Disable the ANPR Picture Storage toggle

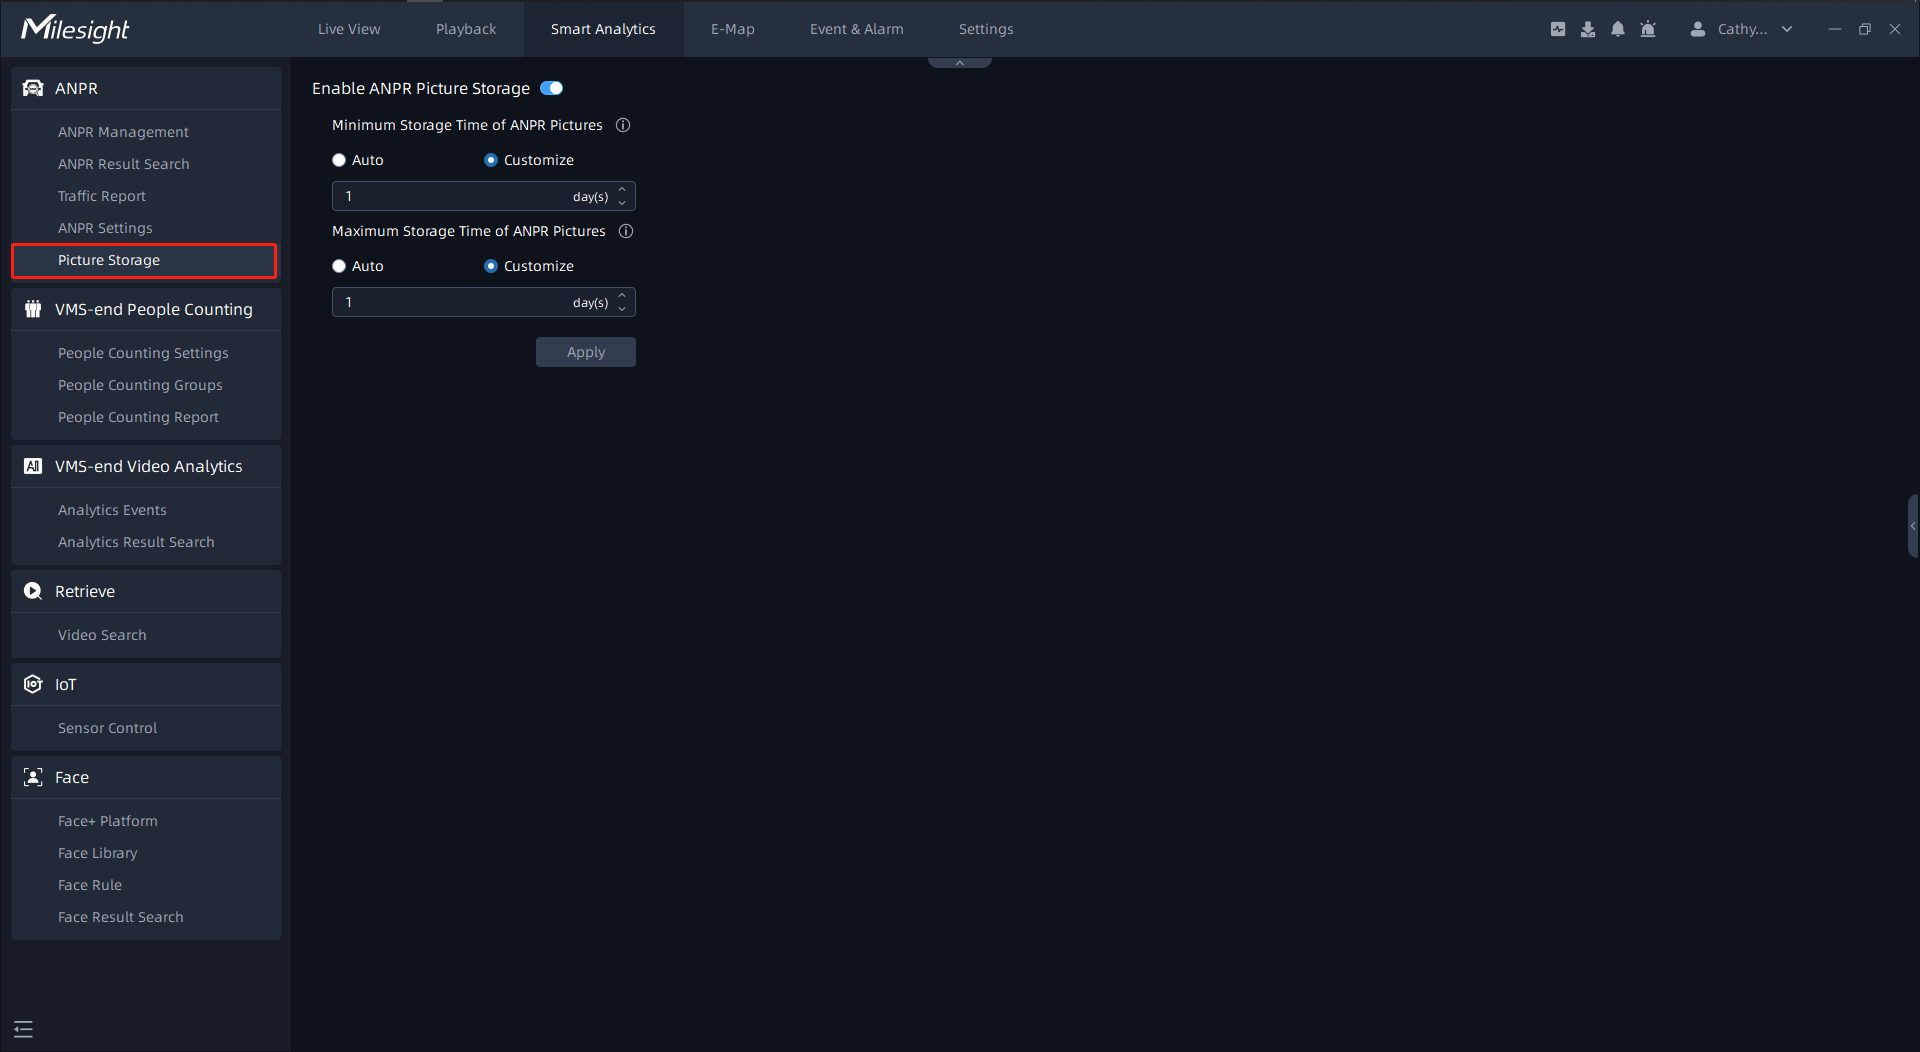(552, 88)
